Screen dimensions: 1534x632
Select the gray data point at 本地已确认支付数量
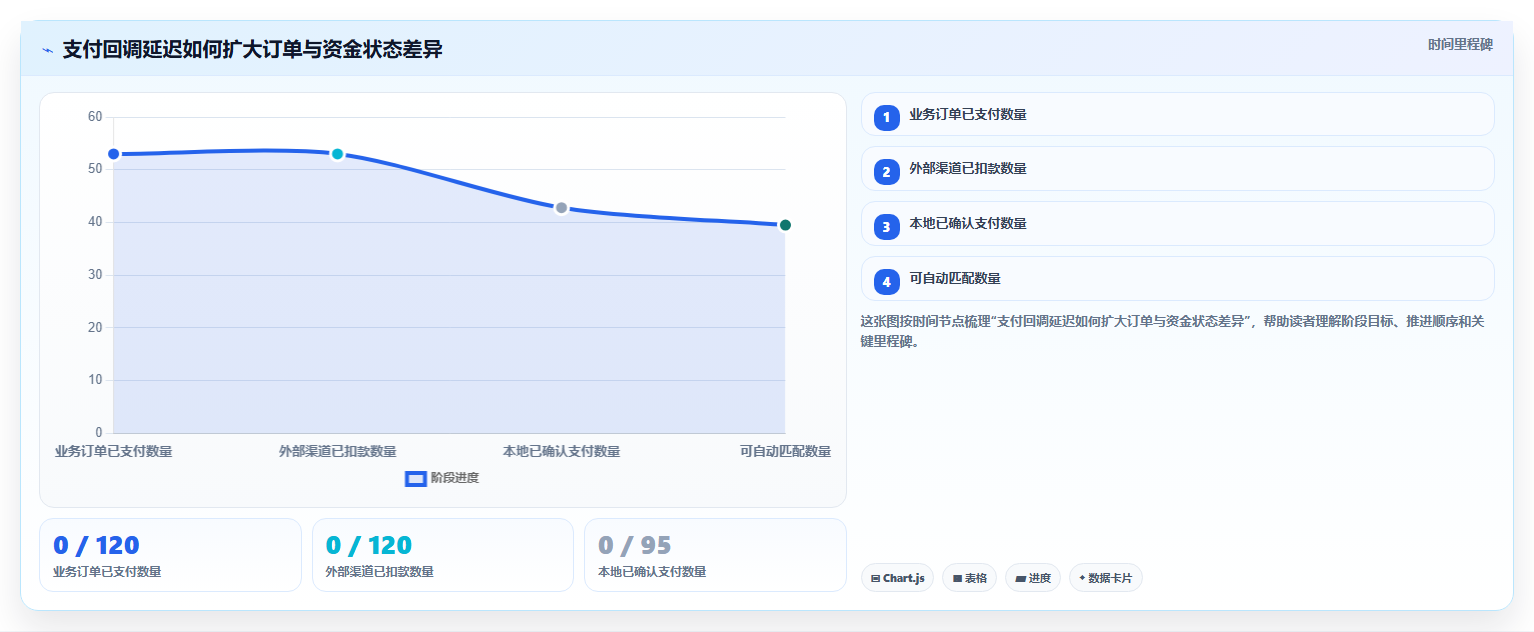point(561,208)
